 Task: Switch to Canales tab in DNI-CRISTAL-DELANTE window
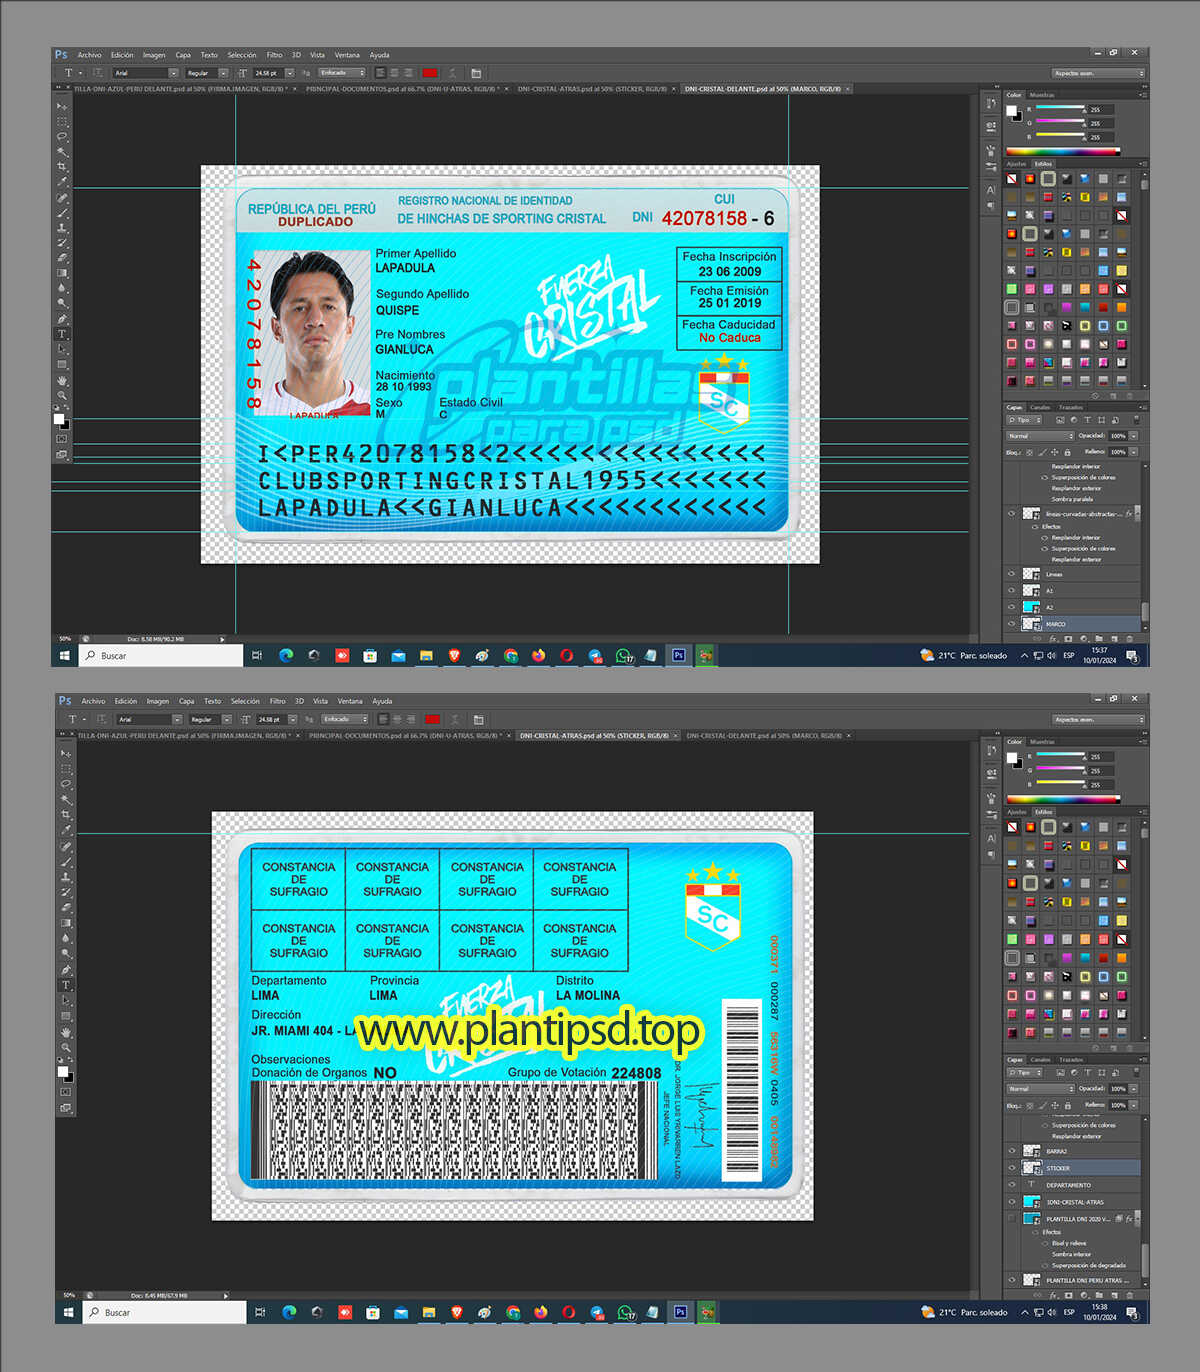[x=1041, y=407]
